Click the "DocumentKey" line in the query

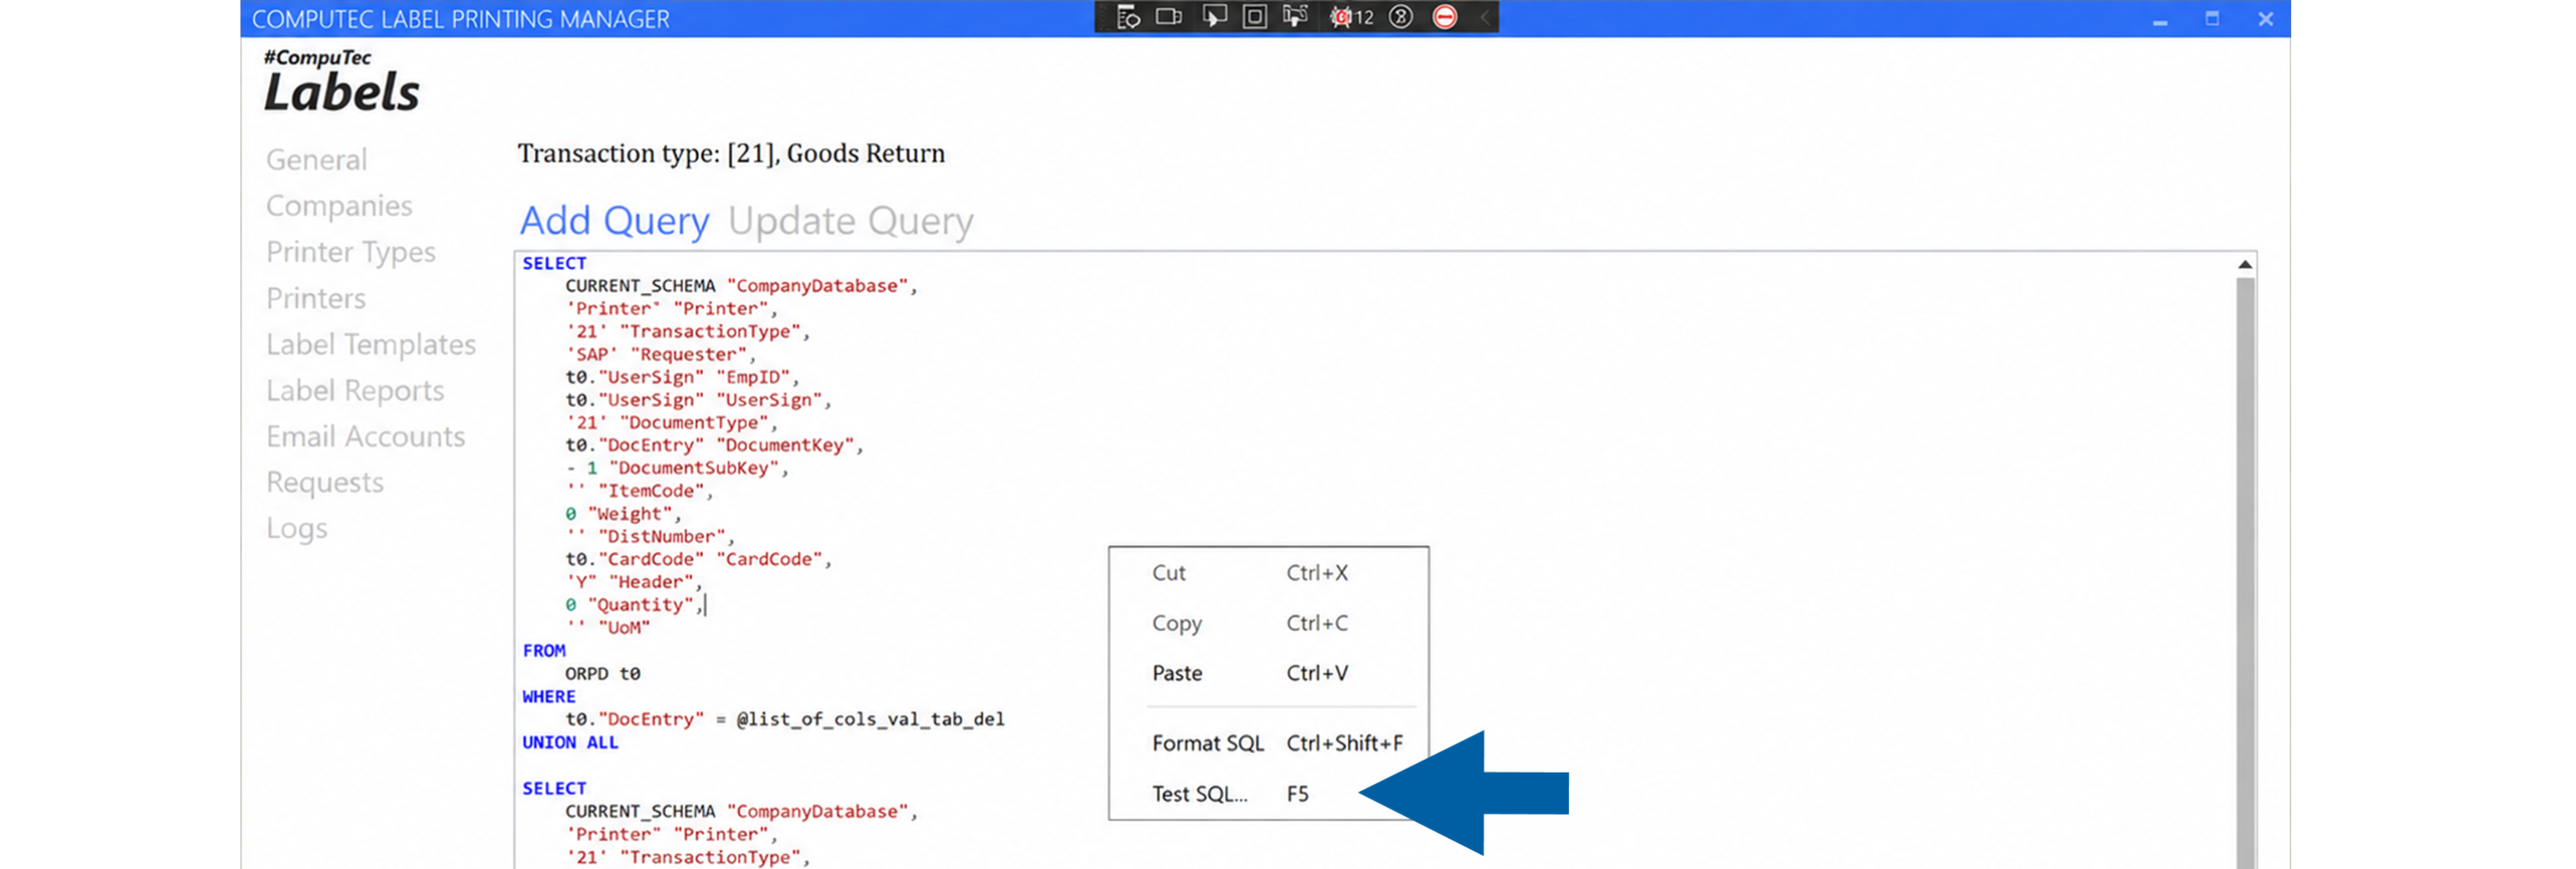[714, 445]
